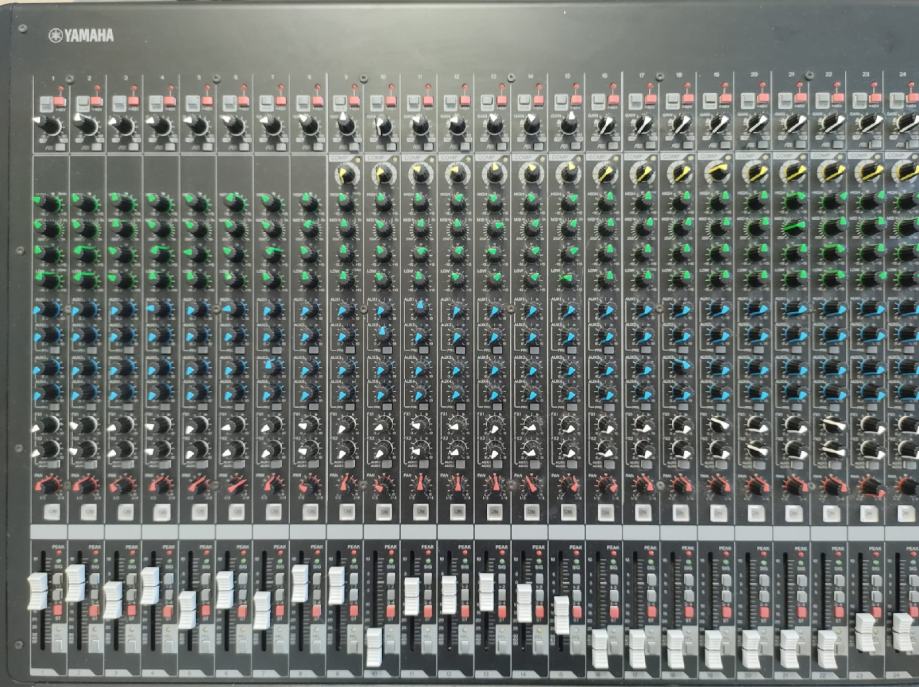Click the blue AUX1 knob on channel 1
The width and height of the screenshot is (919, 687).
click(49, 309)
